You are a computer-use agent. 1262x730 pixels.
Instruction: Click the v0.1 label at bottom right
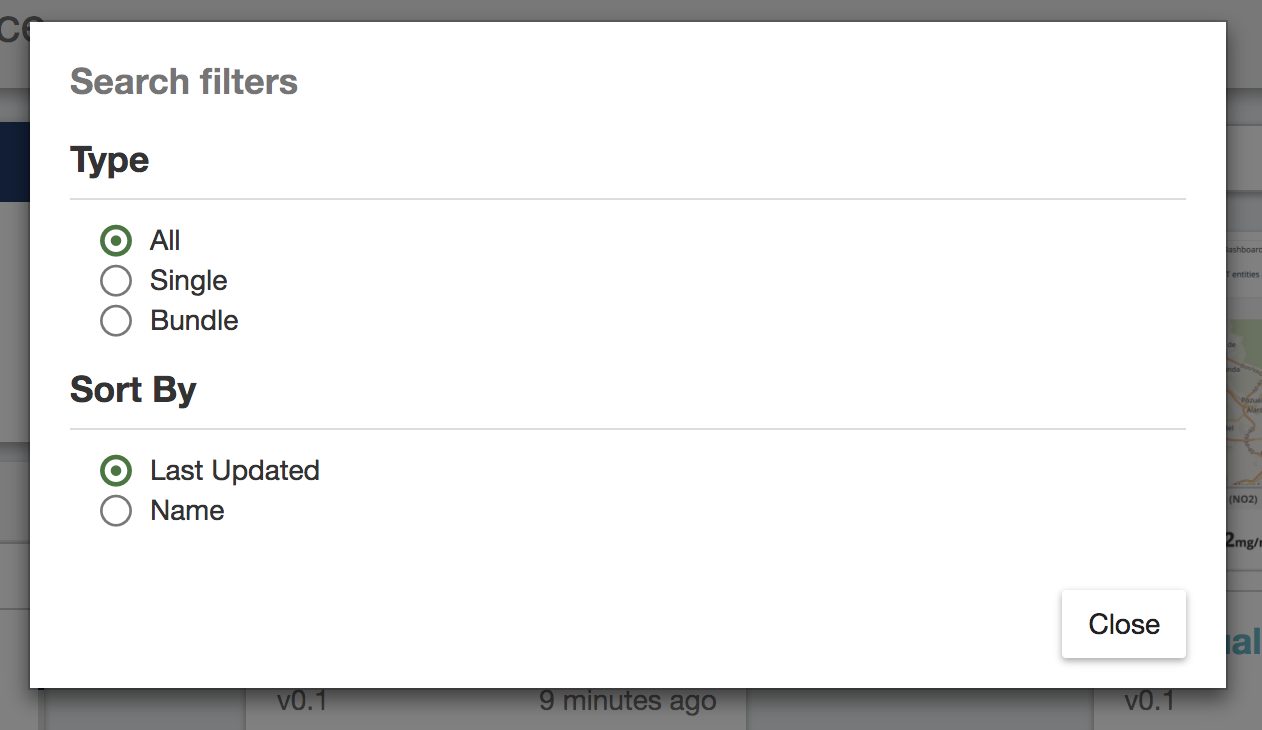[x=1150, y=701]
